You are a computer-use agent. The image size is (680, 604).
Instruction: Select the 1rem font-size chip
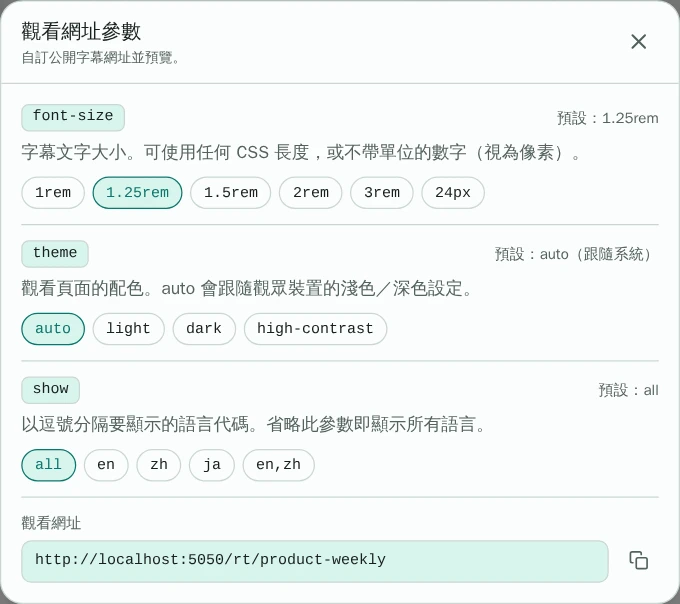(53, 193)
